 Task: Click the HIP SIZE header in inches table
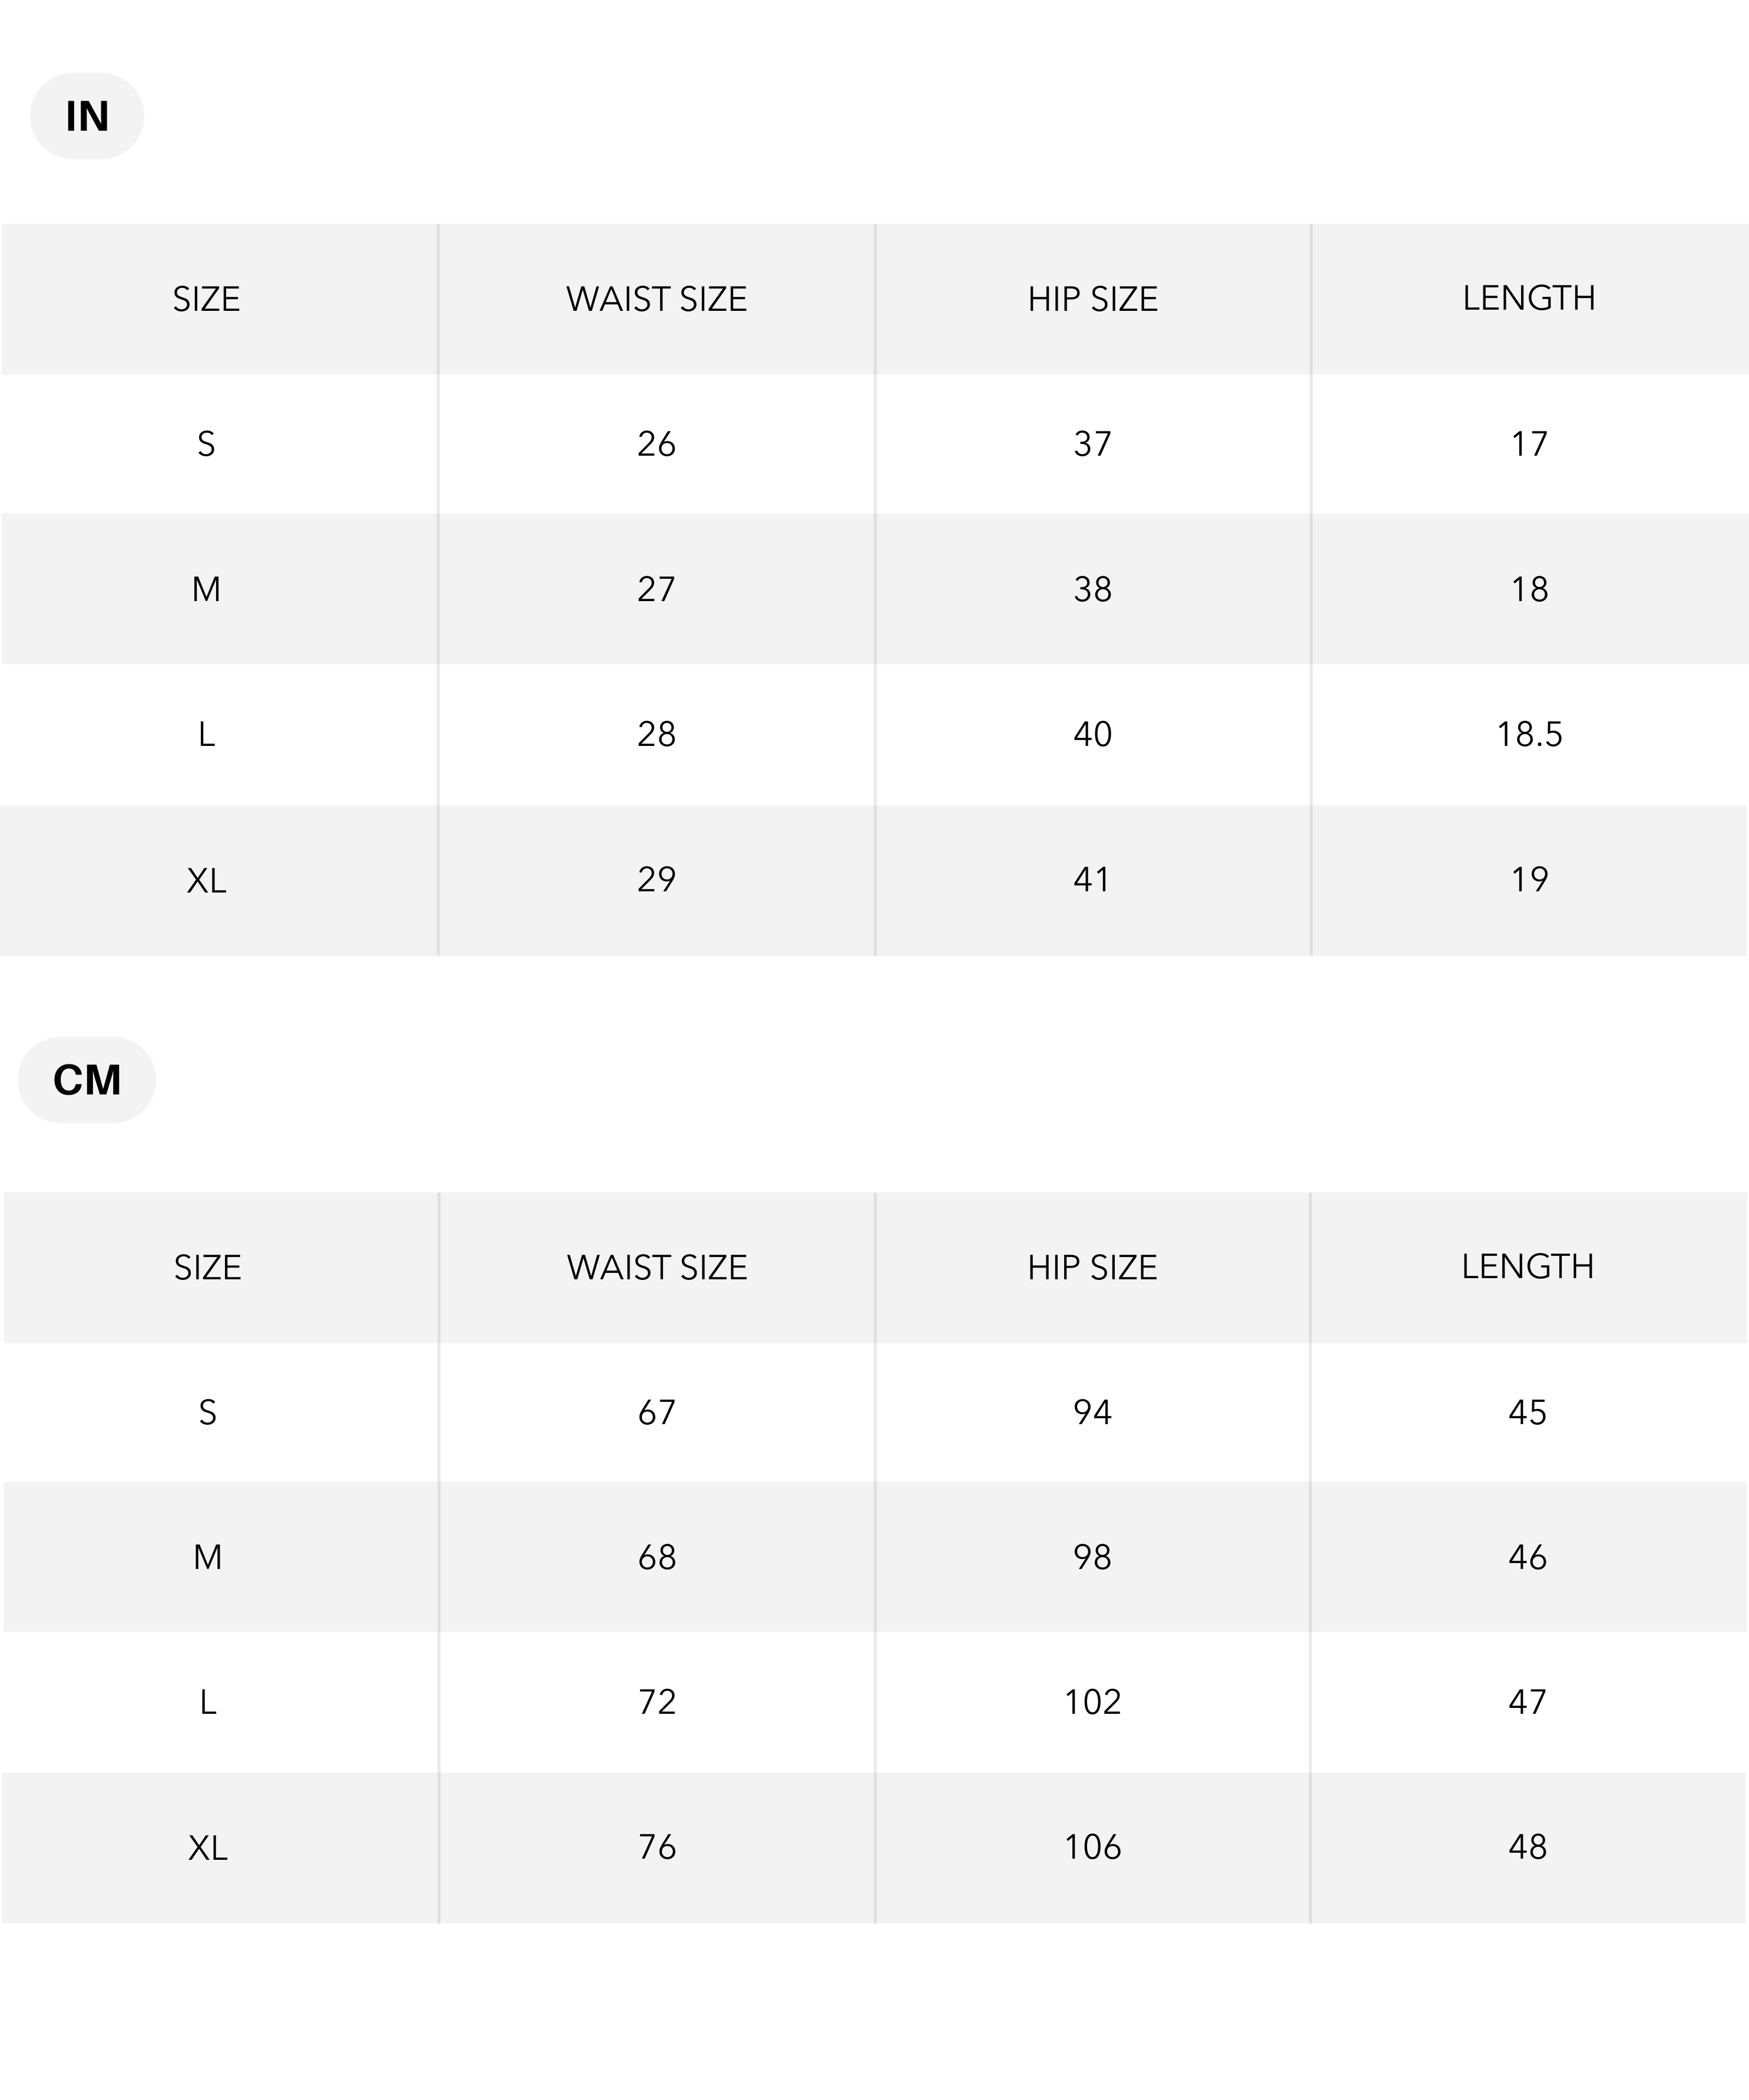click(x=1092, y=299)
